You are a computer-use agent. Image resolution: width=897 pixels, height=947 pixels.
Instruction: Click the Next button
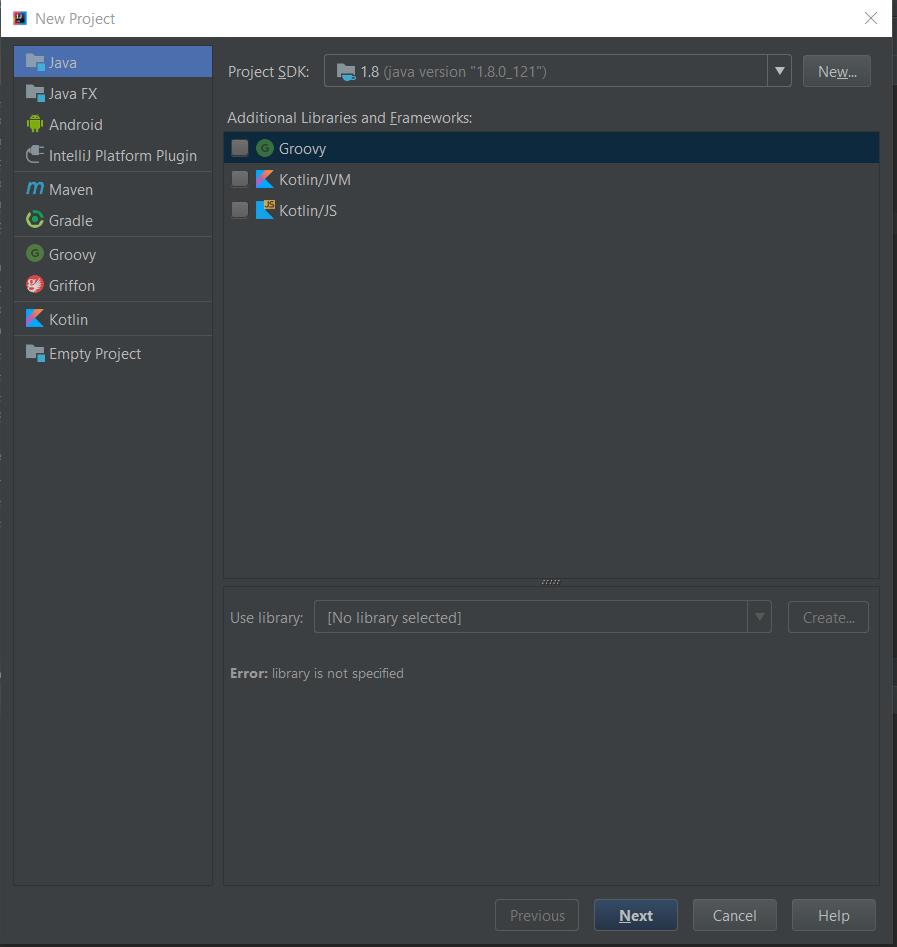pyautogui.click(x=635, y=915)
